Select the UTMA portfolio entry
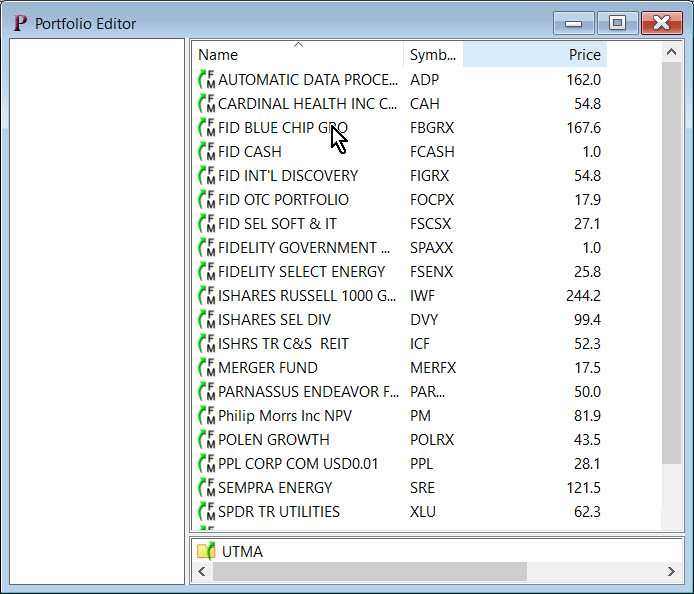Image resolution: width=694 pixels, height=594 pixels. (x=242, y=552)
